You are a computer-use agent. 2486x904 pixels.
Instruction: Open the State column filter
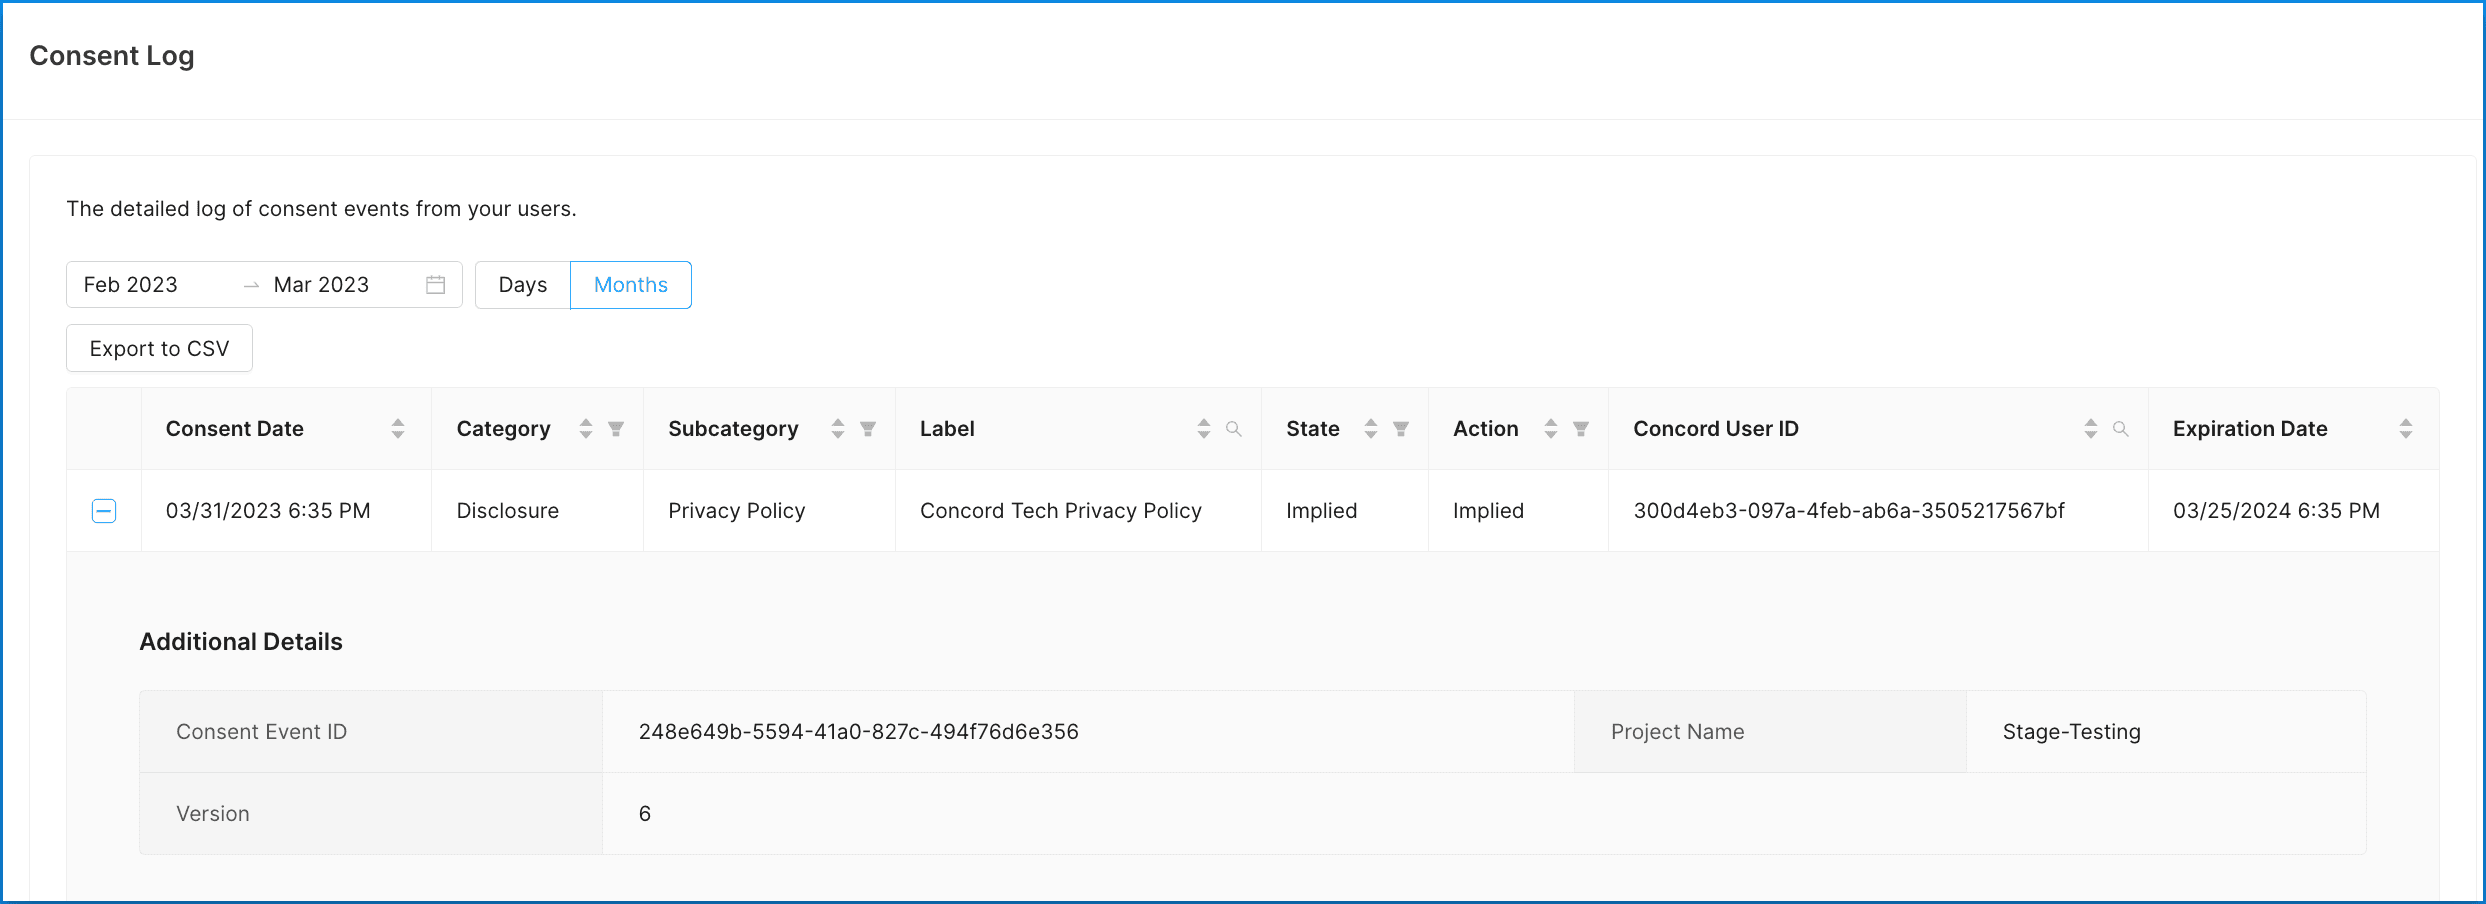[x=1401, y=429]
